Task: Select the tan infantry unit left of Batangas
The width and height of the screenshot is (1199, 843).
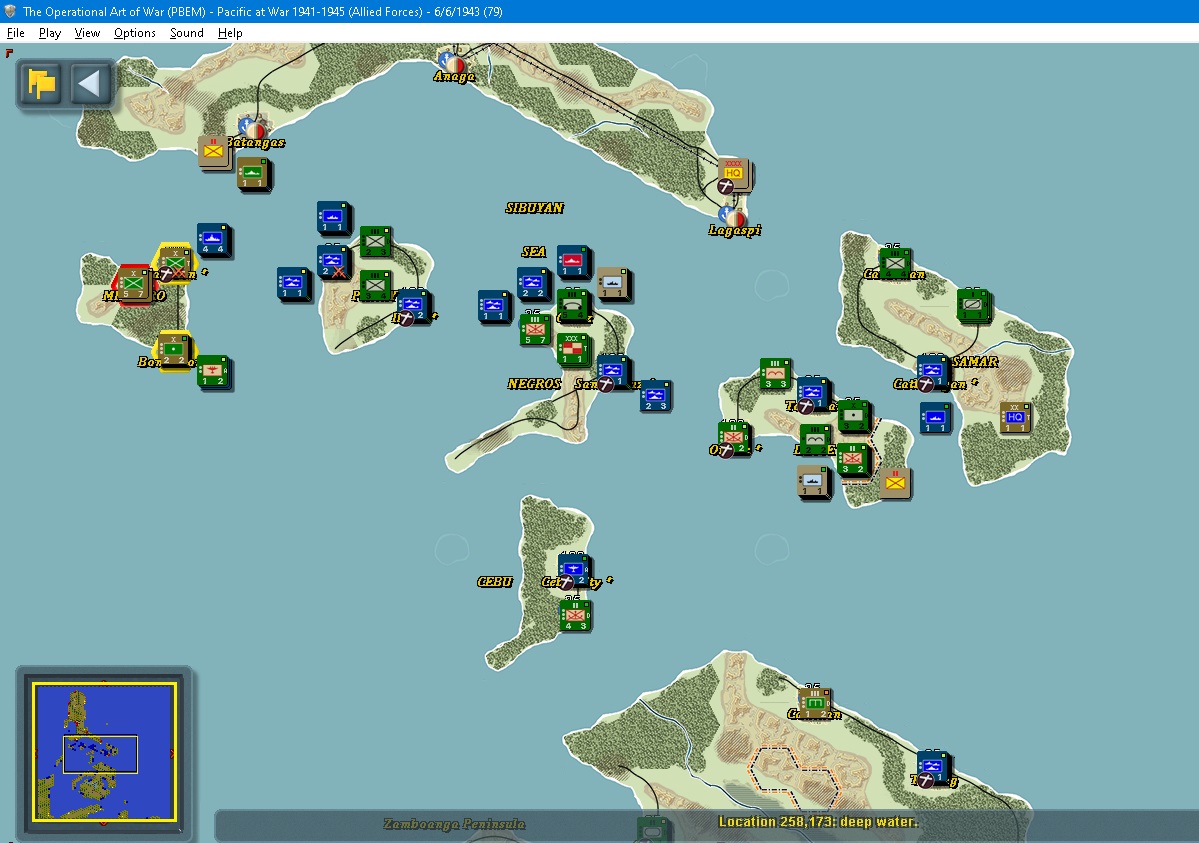Action: click(213, 151)
